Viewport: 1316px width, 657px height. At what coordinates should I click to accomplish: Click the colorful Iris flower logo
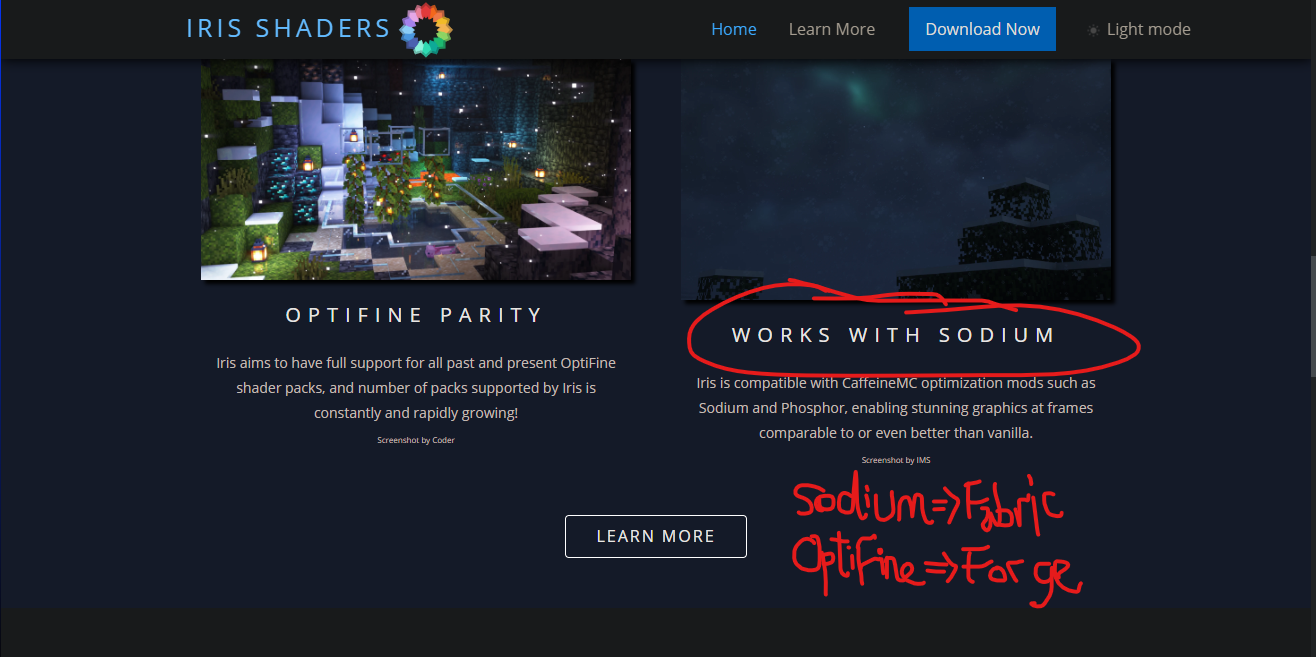[x=426, y=29]
